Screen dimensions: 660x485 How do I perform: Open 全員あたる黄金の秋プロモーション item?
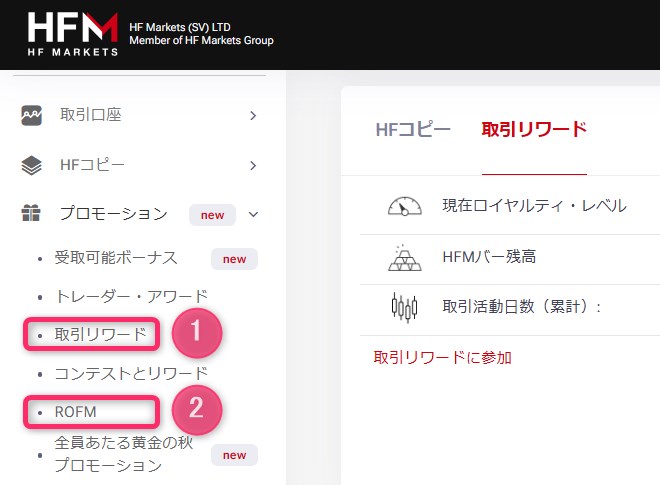(124, 454)
